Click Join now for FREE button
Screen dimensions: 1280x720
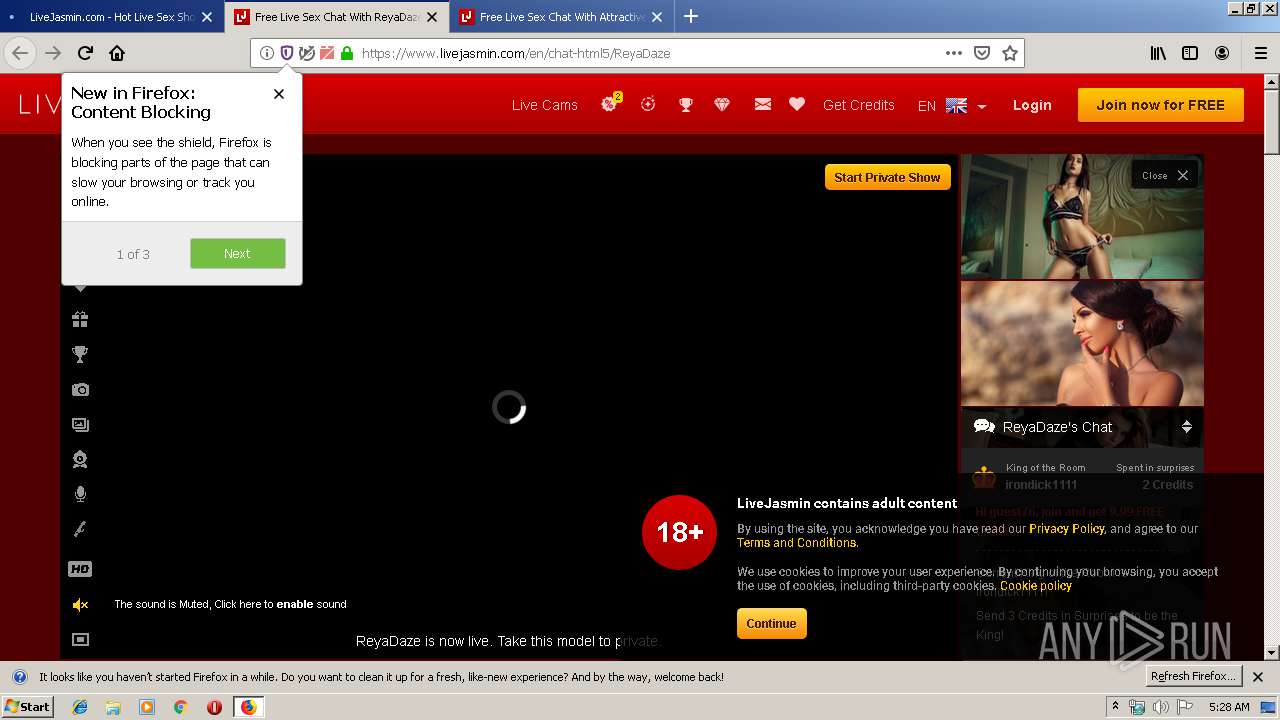click(1161, 105)
